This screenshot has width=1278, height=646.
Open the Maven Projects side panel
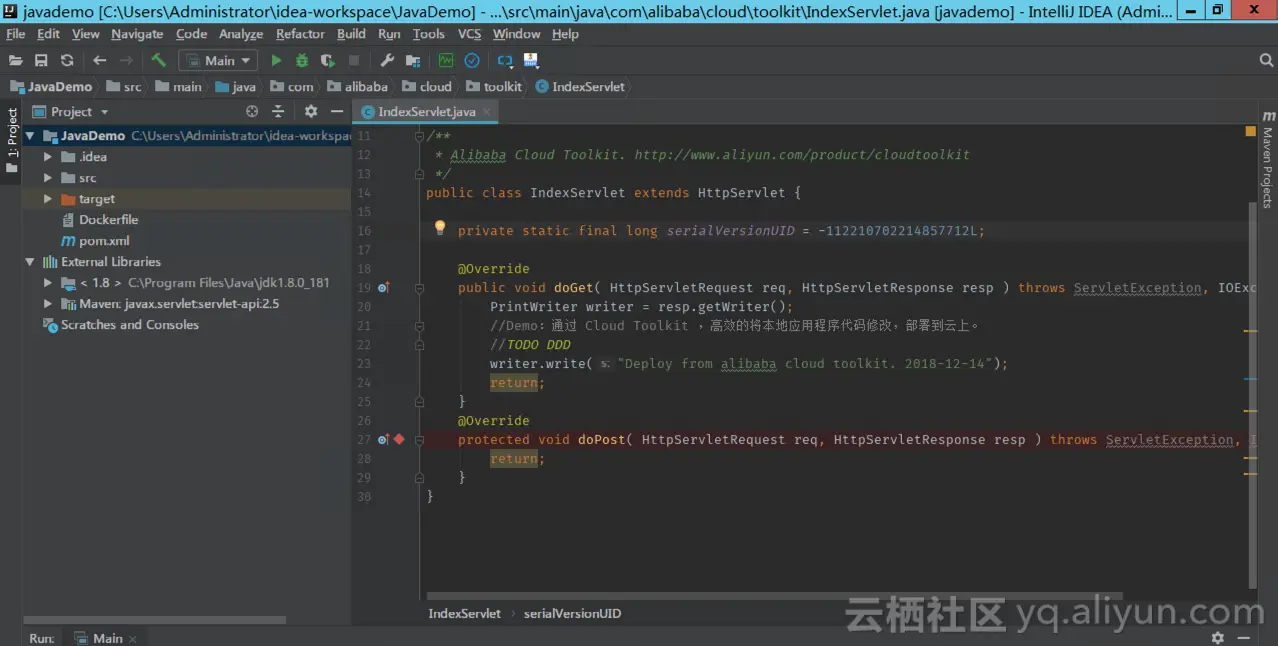(1267, 158)
